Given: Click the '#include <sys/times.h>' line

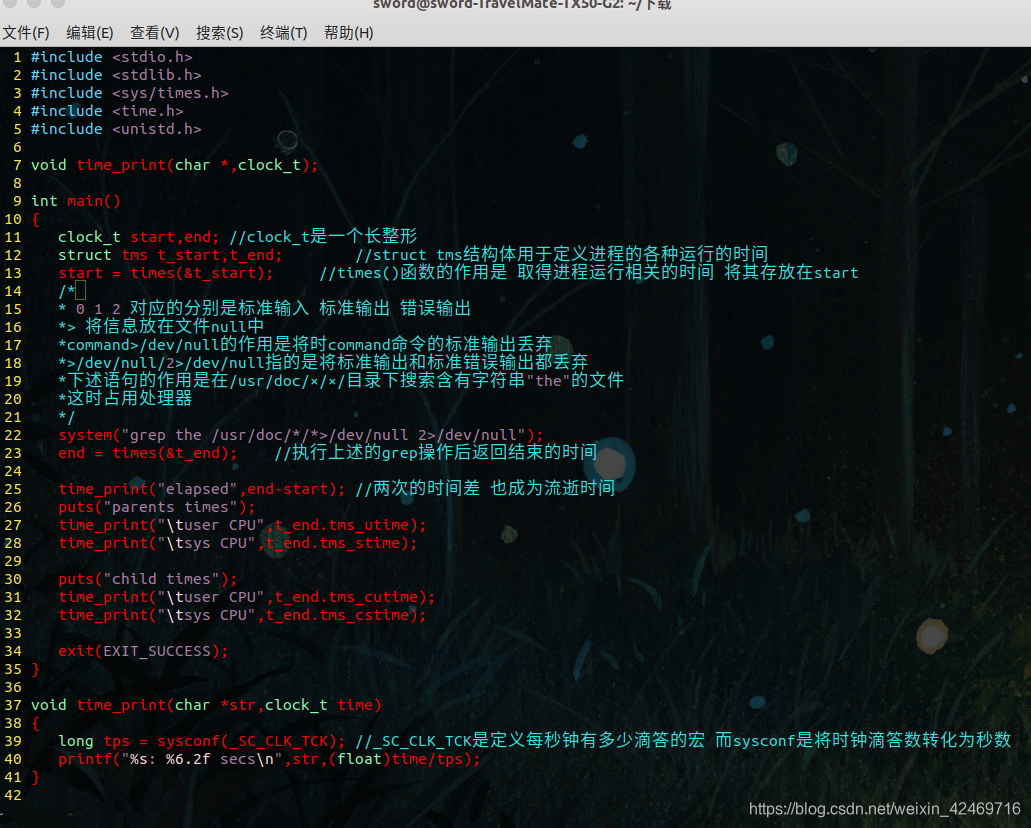Looking at the screenshot, I should (130, 93).
